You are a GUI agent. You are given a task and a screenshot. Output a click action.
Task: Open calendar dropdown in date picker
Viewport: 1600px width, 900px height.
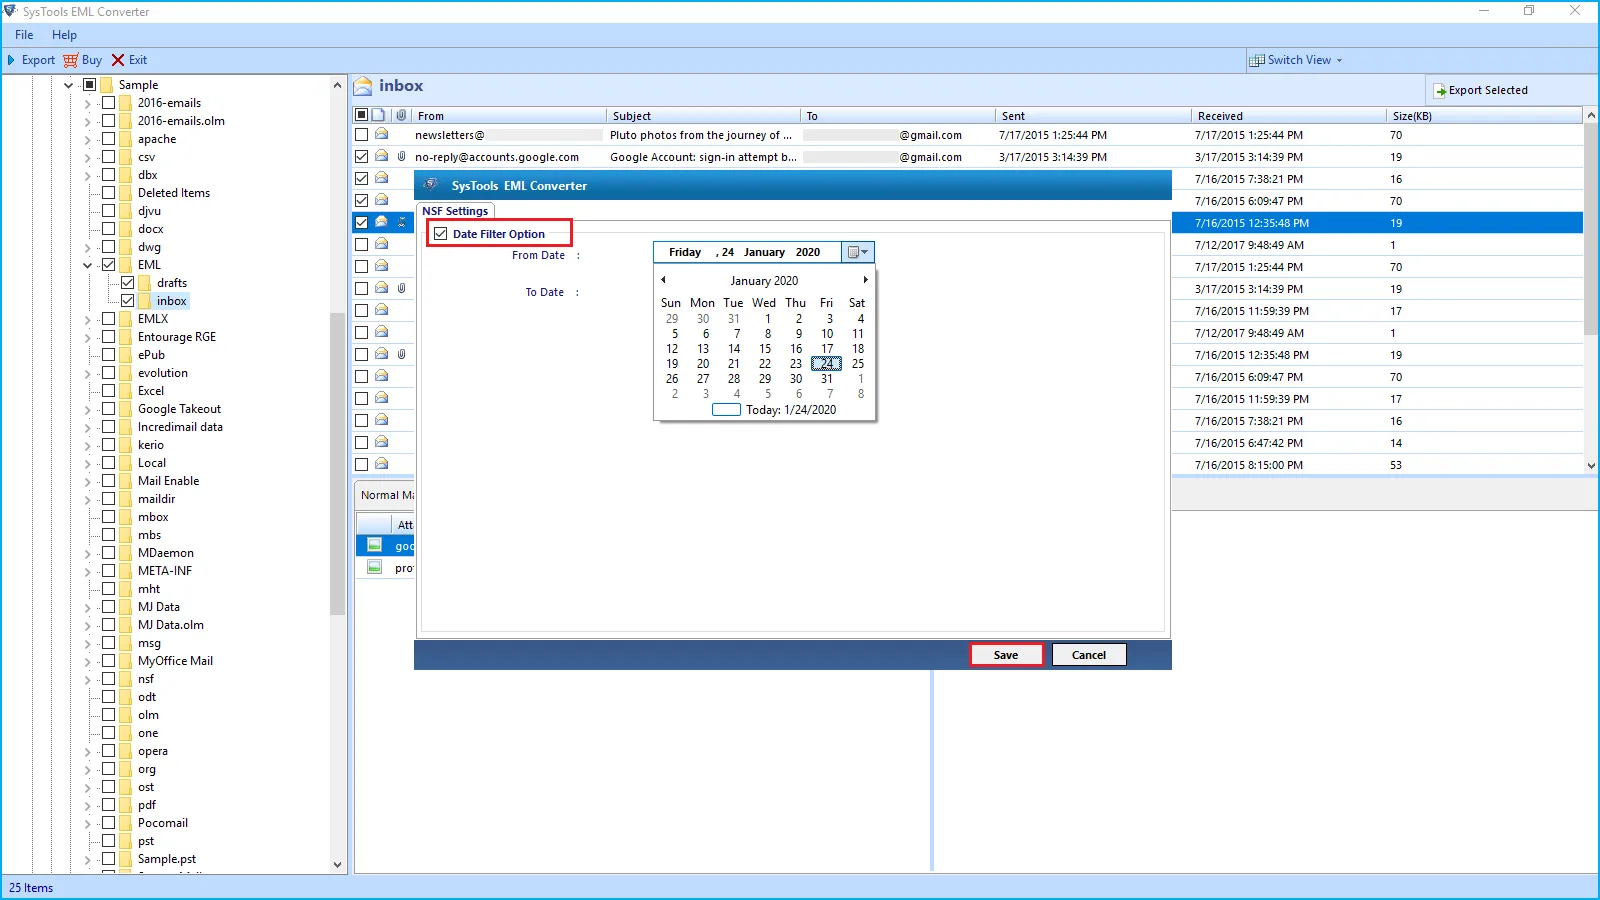pos(858,252)
